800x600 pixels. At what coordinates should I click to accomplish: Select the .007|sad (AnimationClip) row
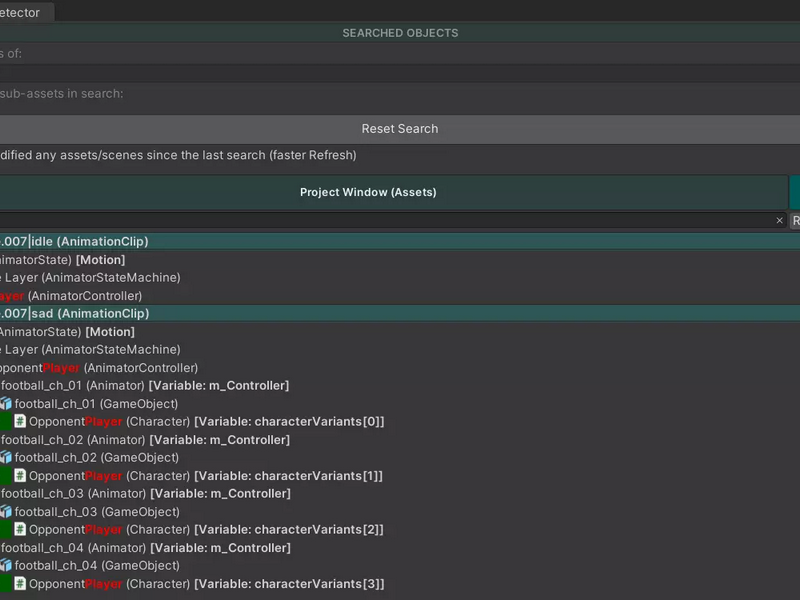[399, 313]
